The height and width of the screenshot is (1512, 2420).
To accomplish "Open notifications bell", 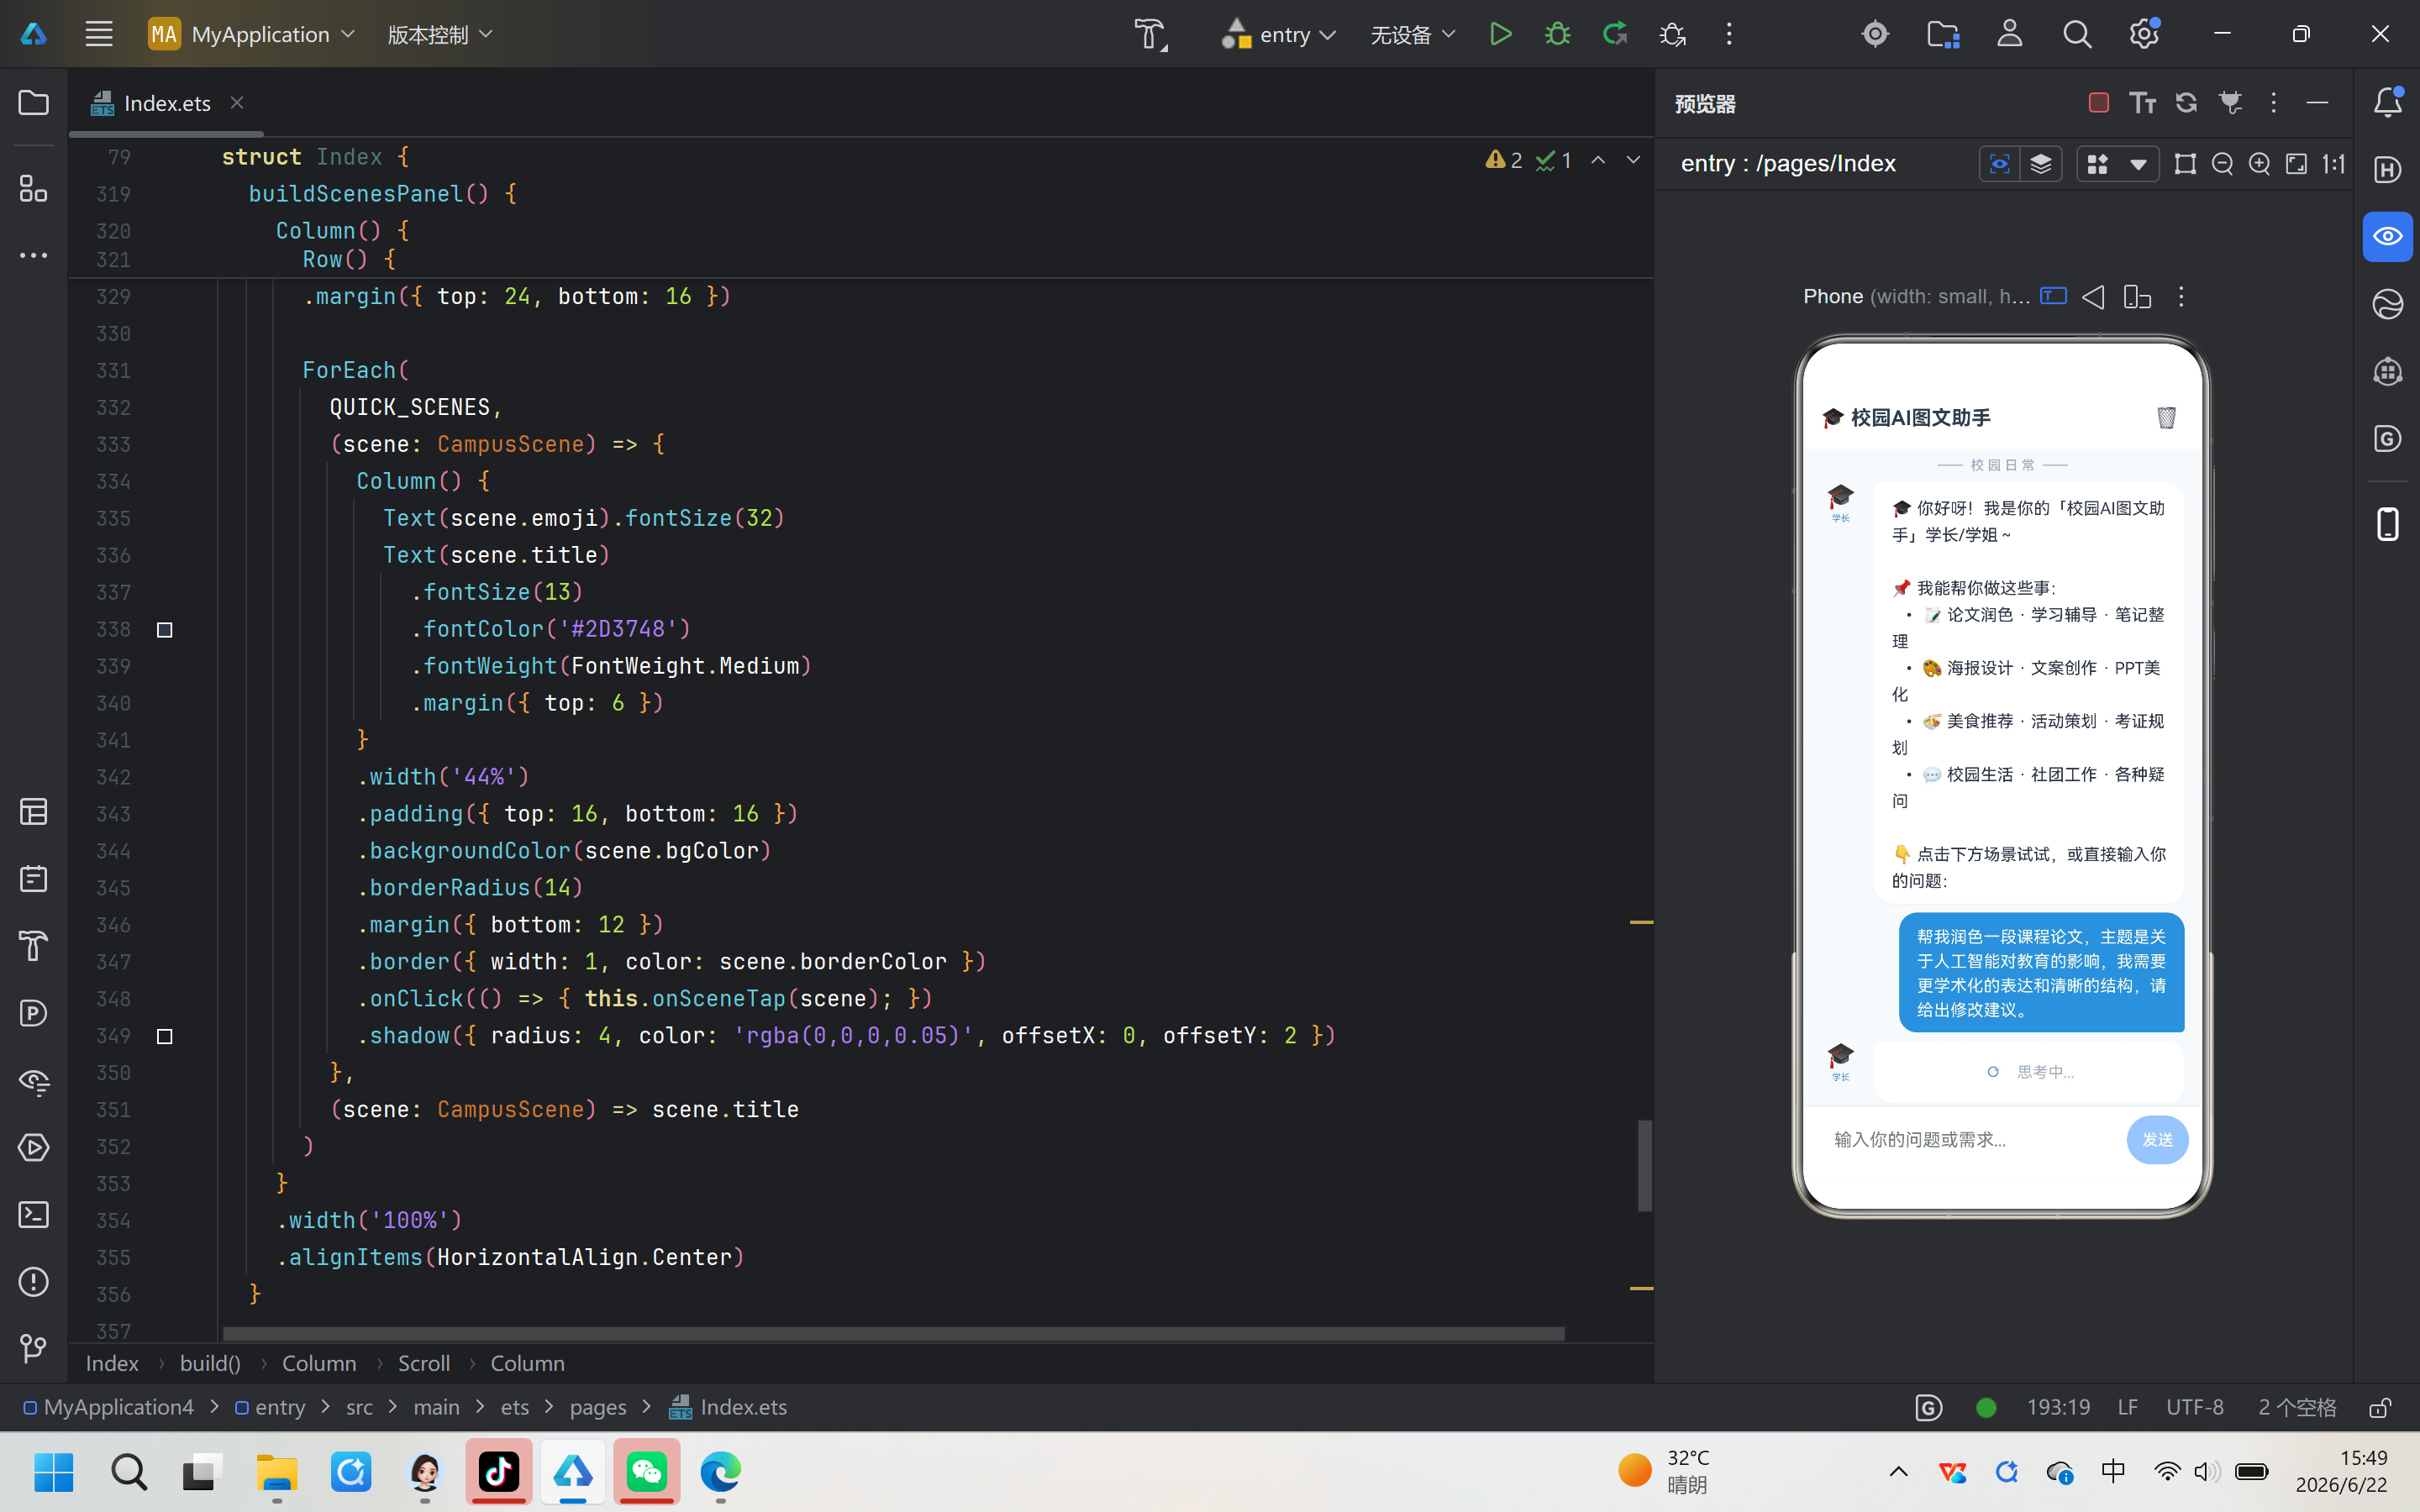I will point(2388,102).
